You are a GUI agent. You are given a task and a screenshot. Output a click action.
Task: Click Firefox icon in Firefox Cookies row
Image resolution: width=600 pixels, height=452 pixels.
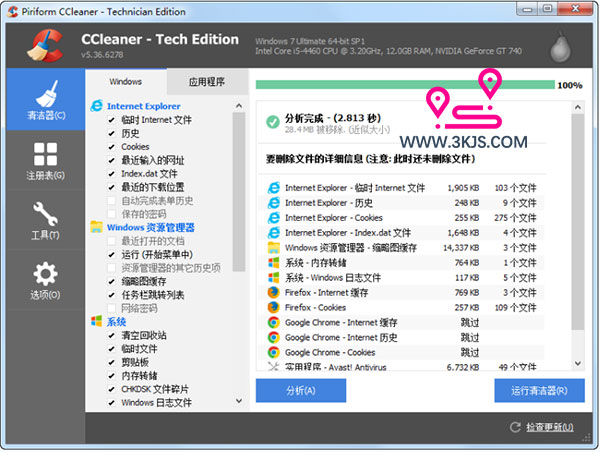pos(274,307)
